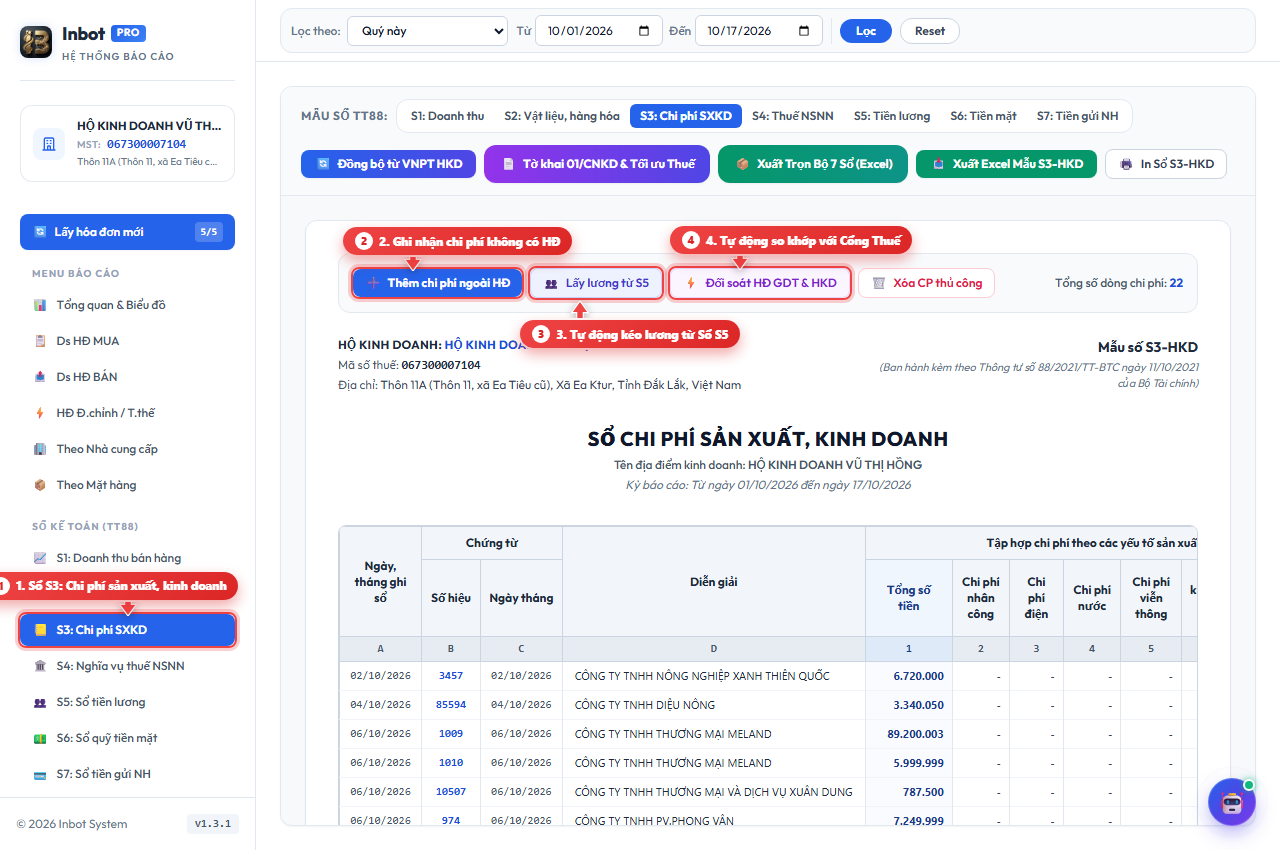Click the printer icon on In Sổ S3-HKD

1127,164
